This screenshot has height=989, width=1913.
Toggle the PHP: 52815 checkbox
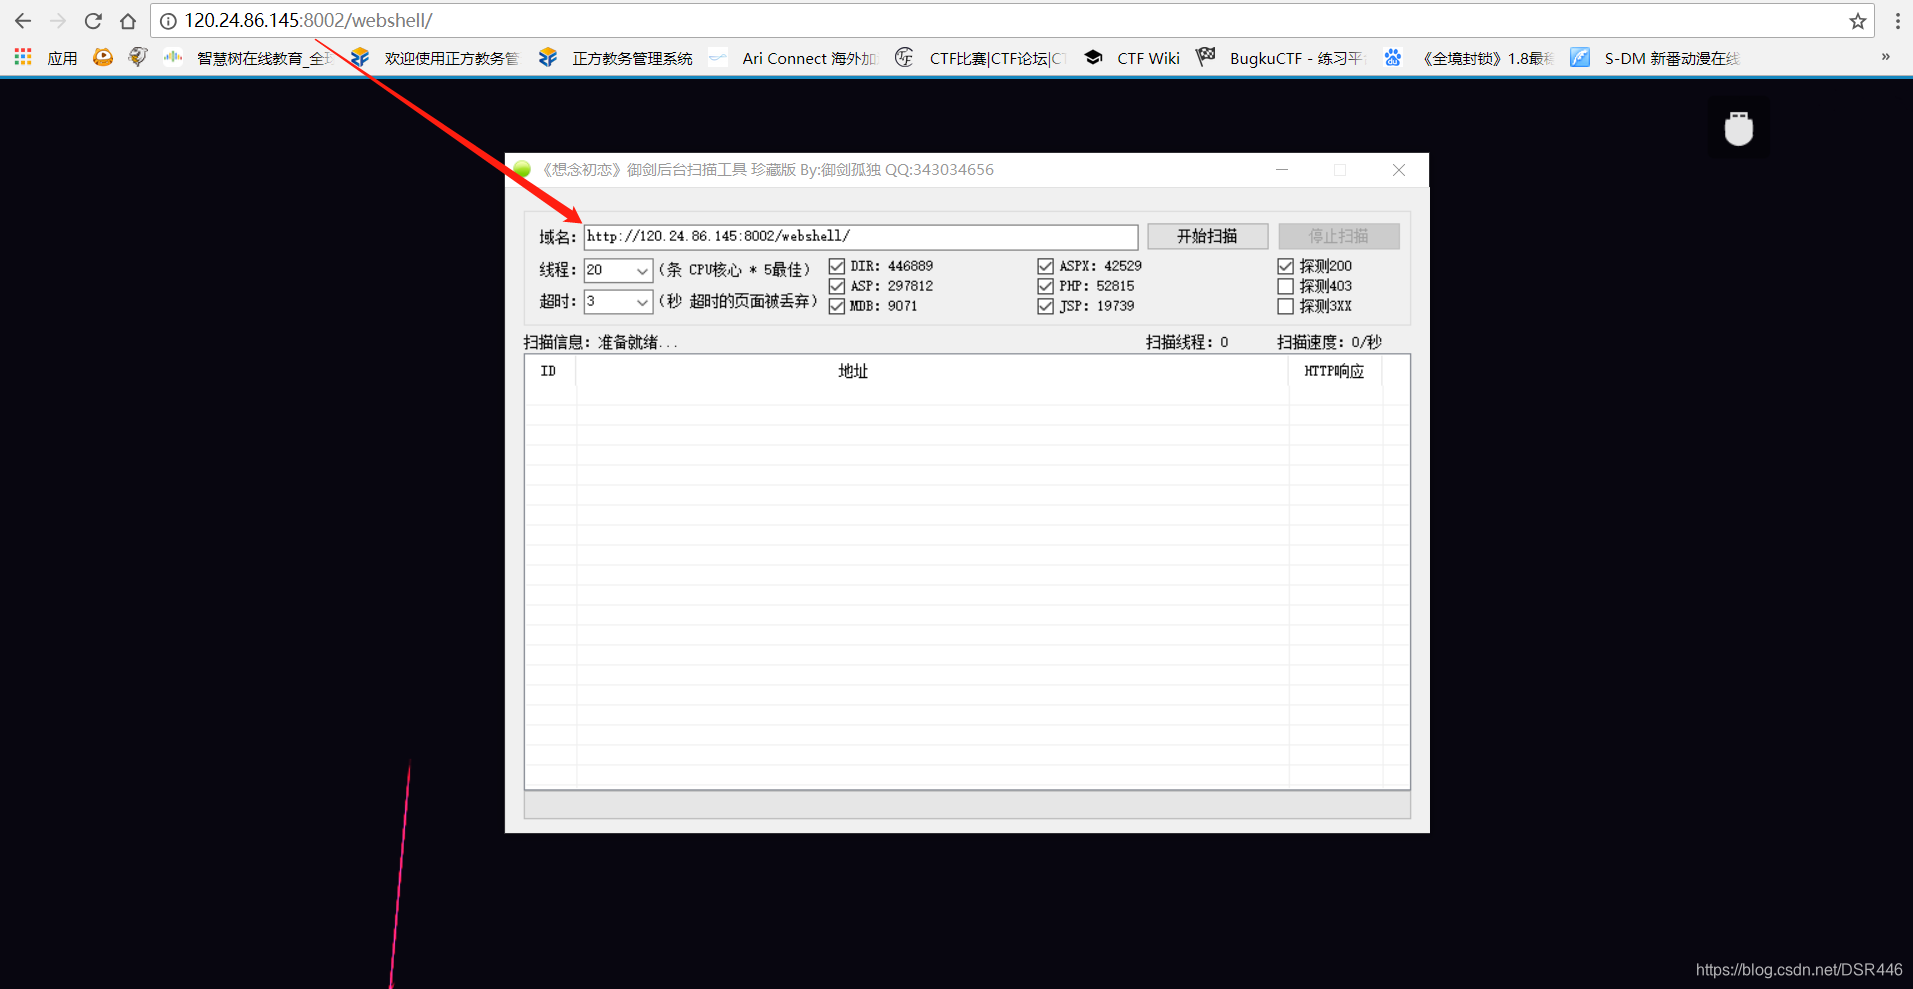click(x=1045, y=286)
